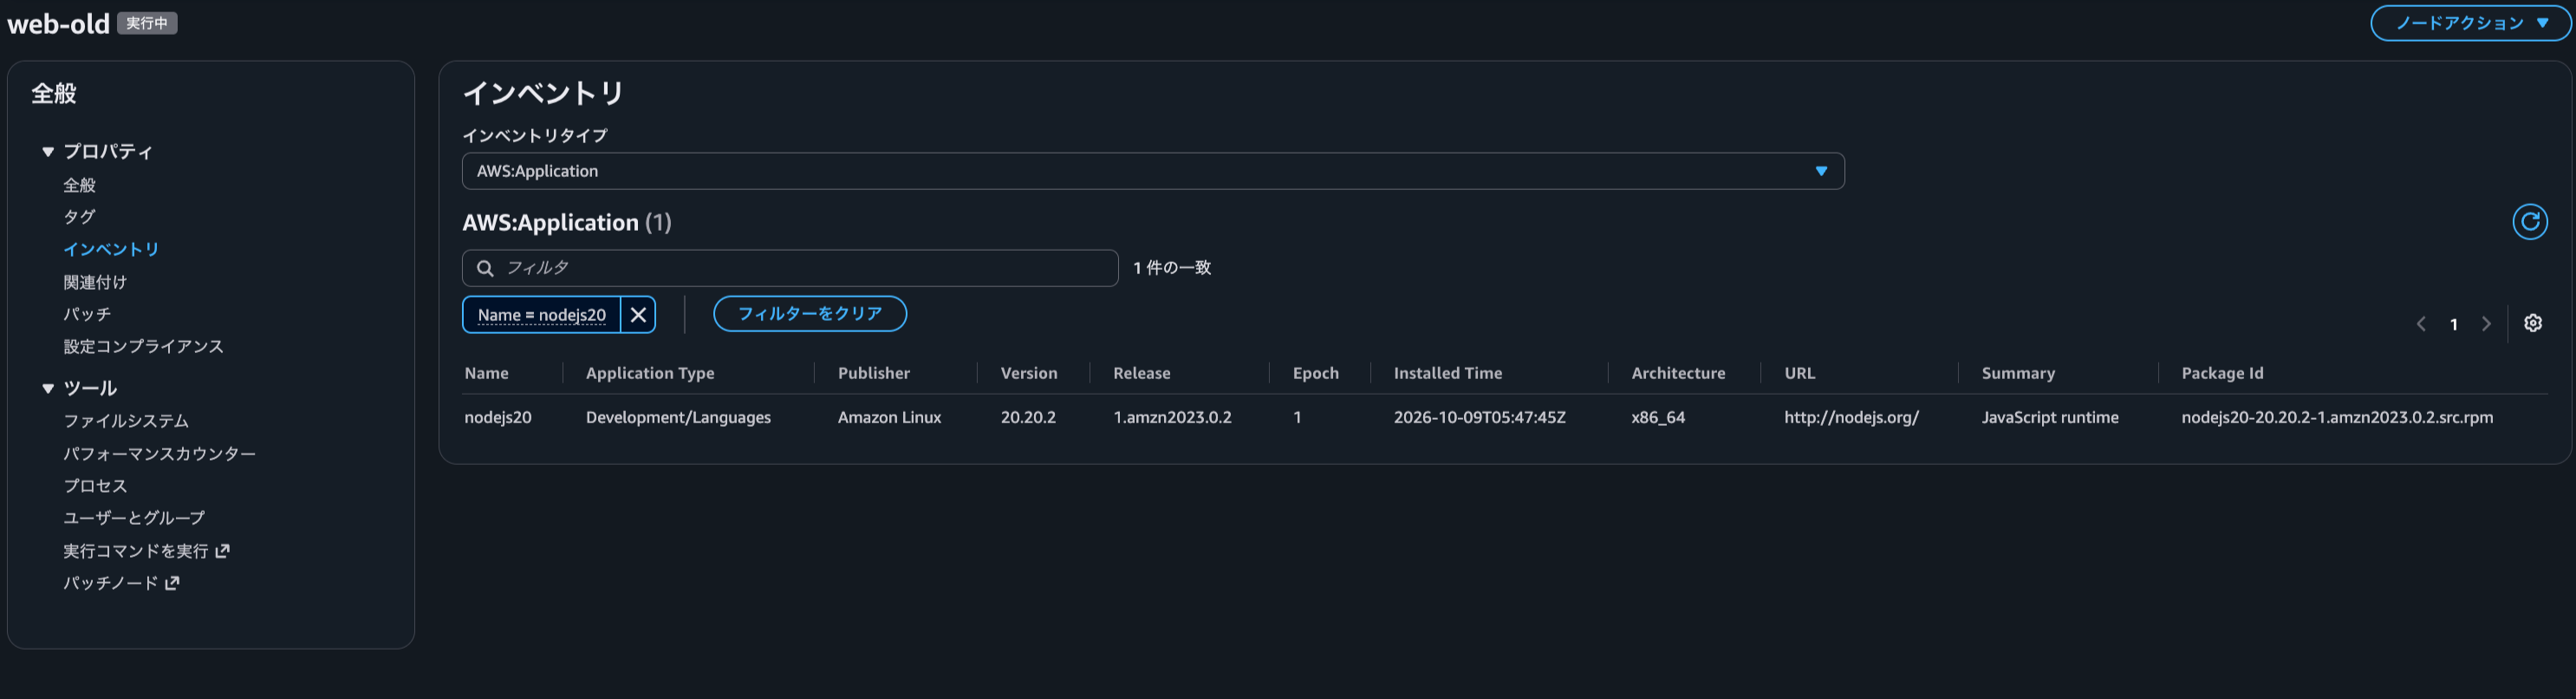The width and height of the screenshot is (2576, 699).
Task: Click the http://nodejs.org/ URL cell
Action: coord(1852,417)
